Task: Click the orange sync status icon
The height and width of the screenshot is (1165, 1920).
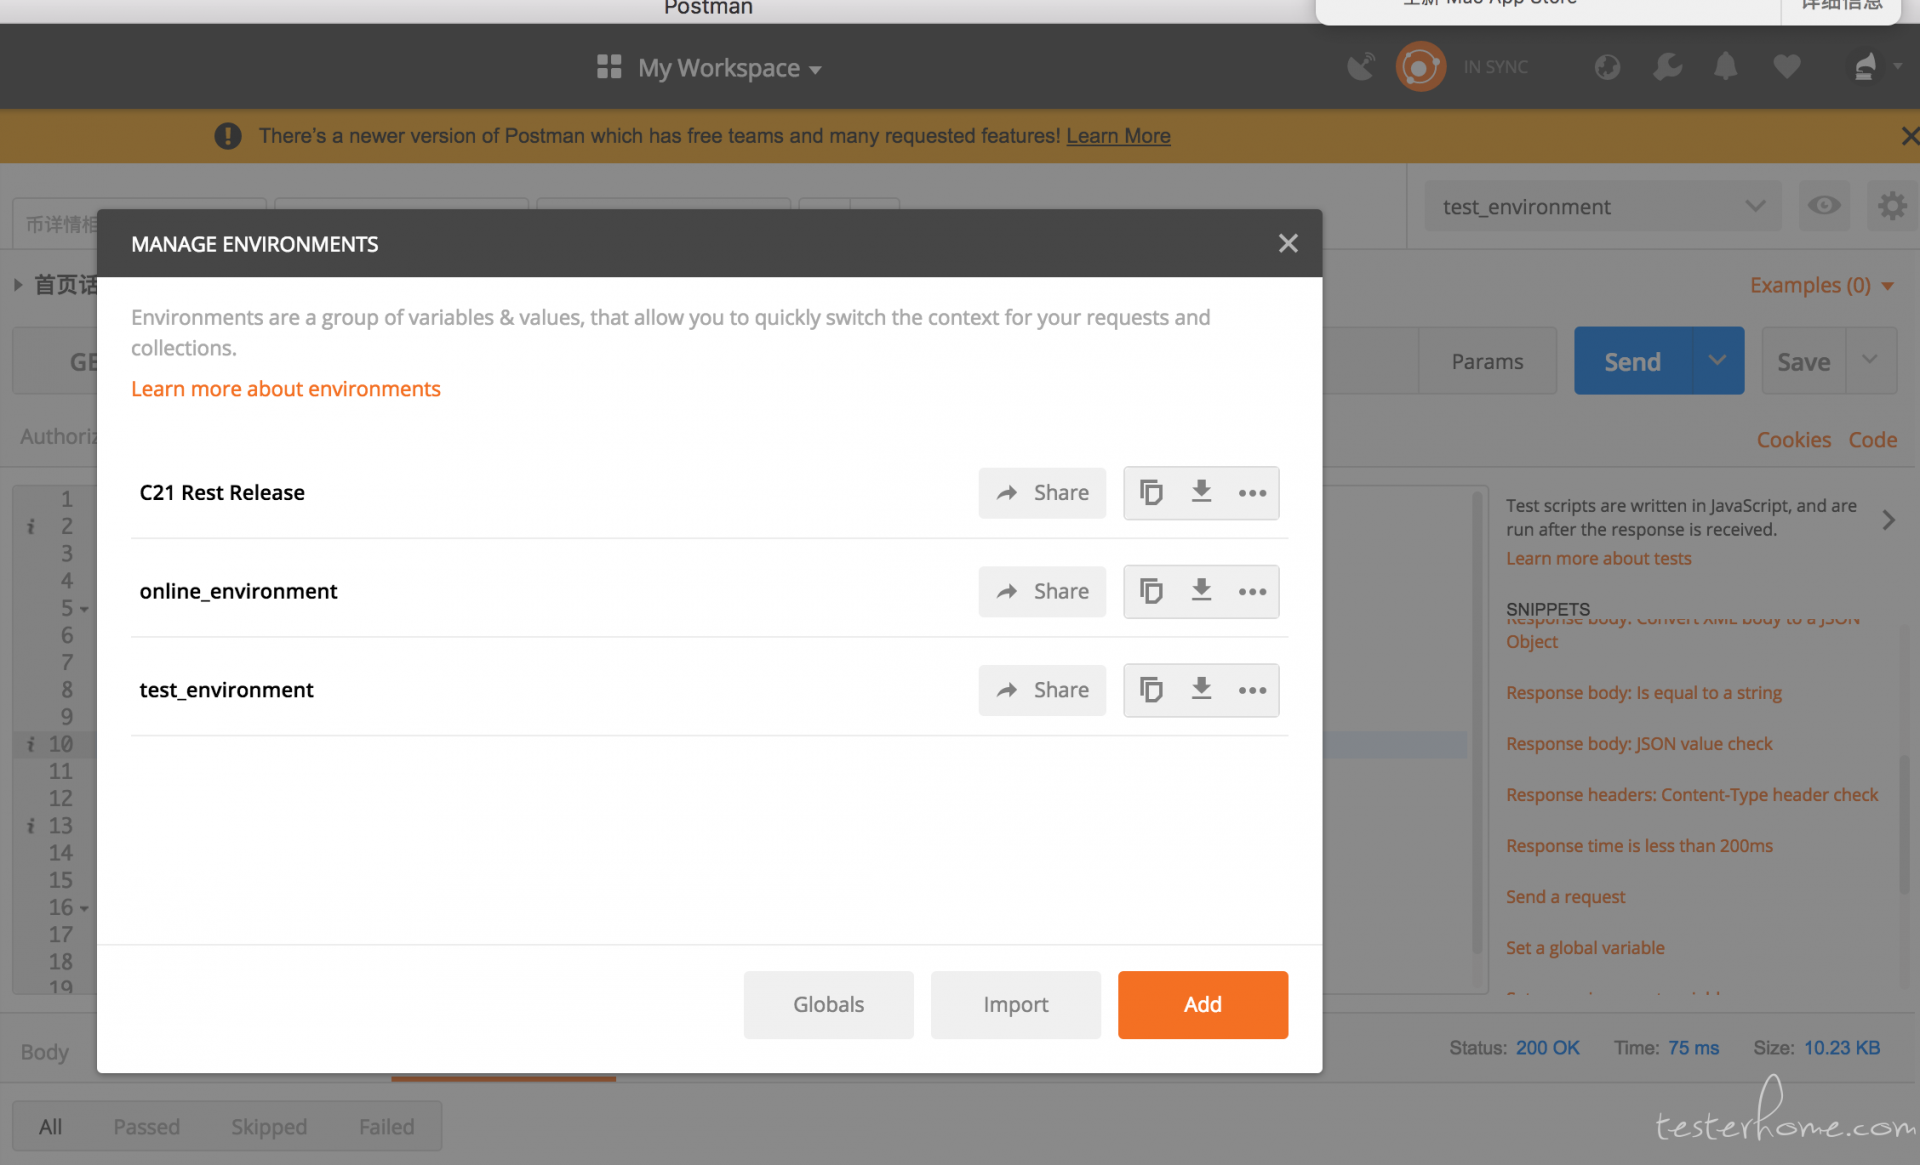Action: tap(1420, 67)
